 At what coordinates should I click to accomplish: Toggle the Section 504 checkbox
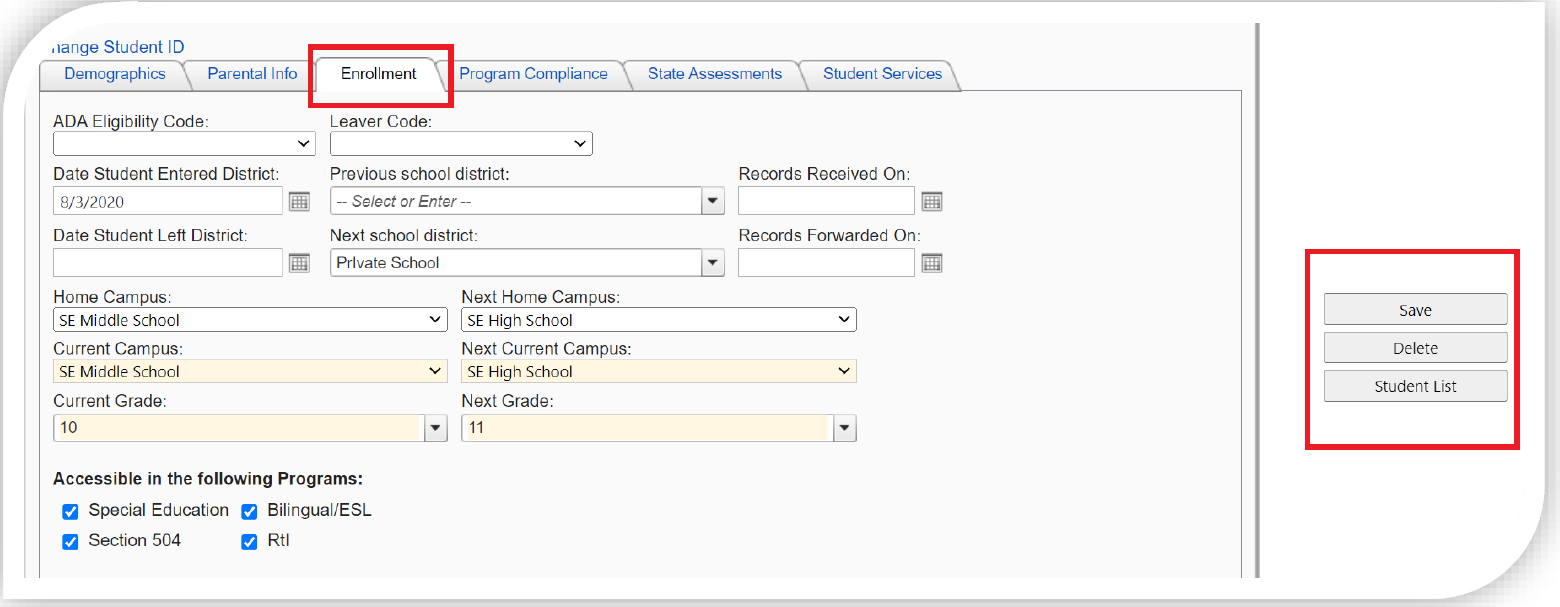(x=70, y=542)
